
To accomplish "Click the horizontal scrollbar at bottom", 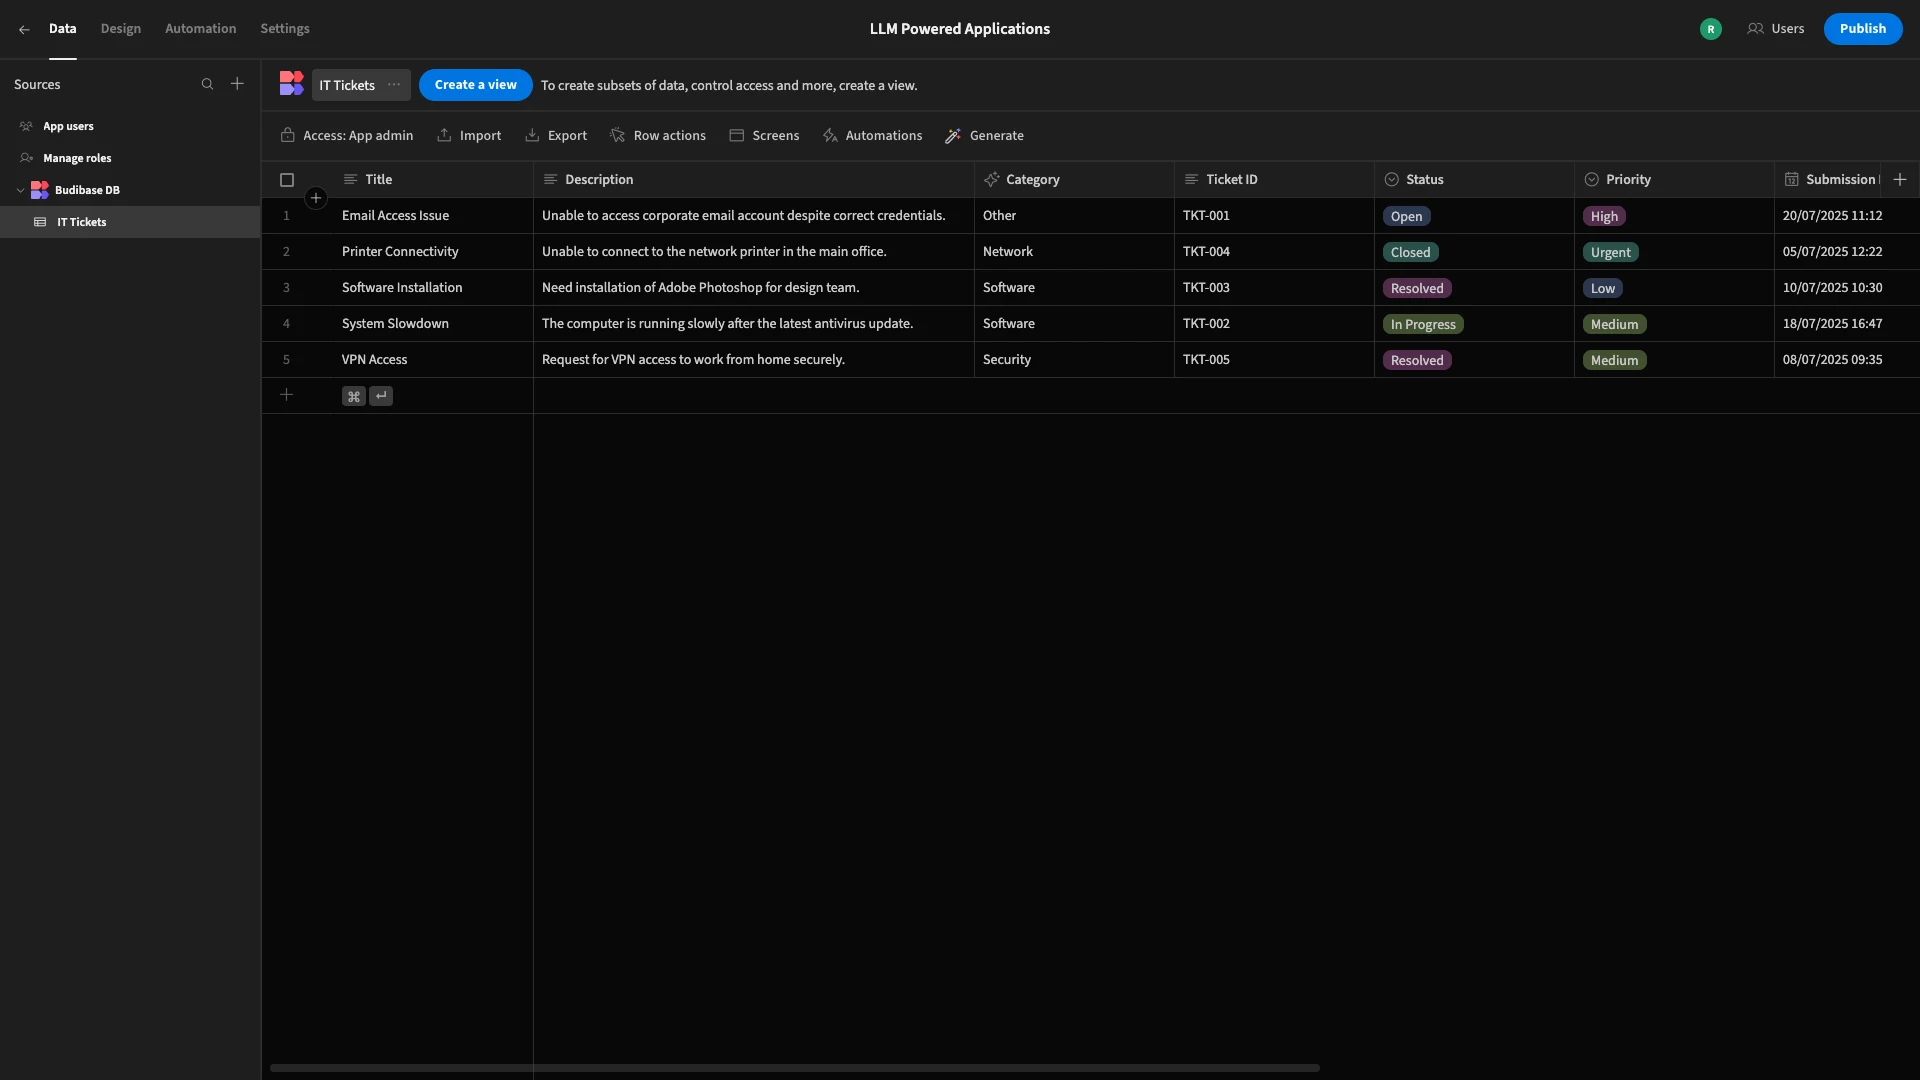I will click(x=795, y=1068).
